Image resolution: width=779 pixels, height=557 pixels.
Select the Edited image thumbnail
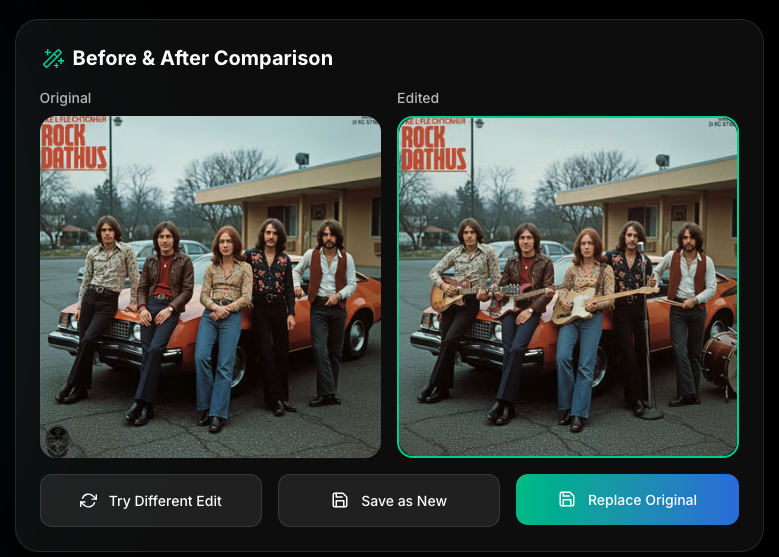click(x=568, y=287)
